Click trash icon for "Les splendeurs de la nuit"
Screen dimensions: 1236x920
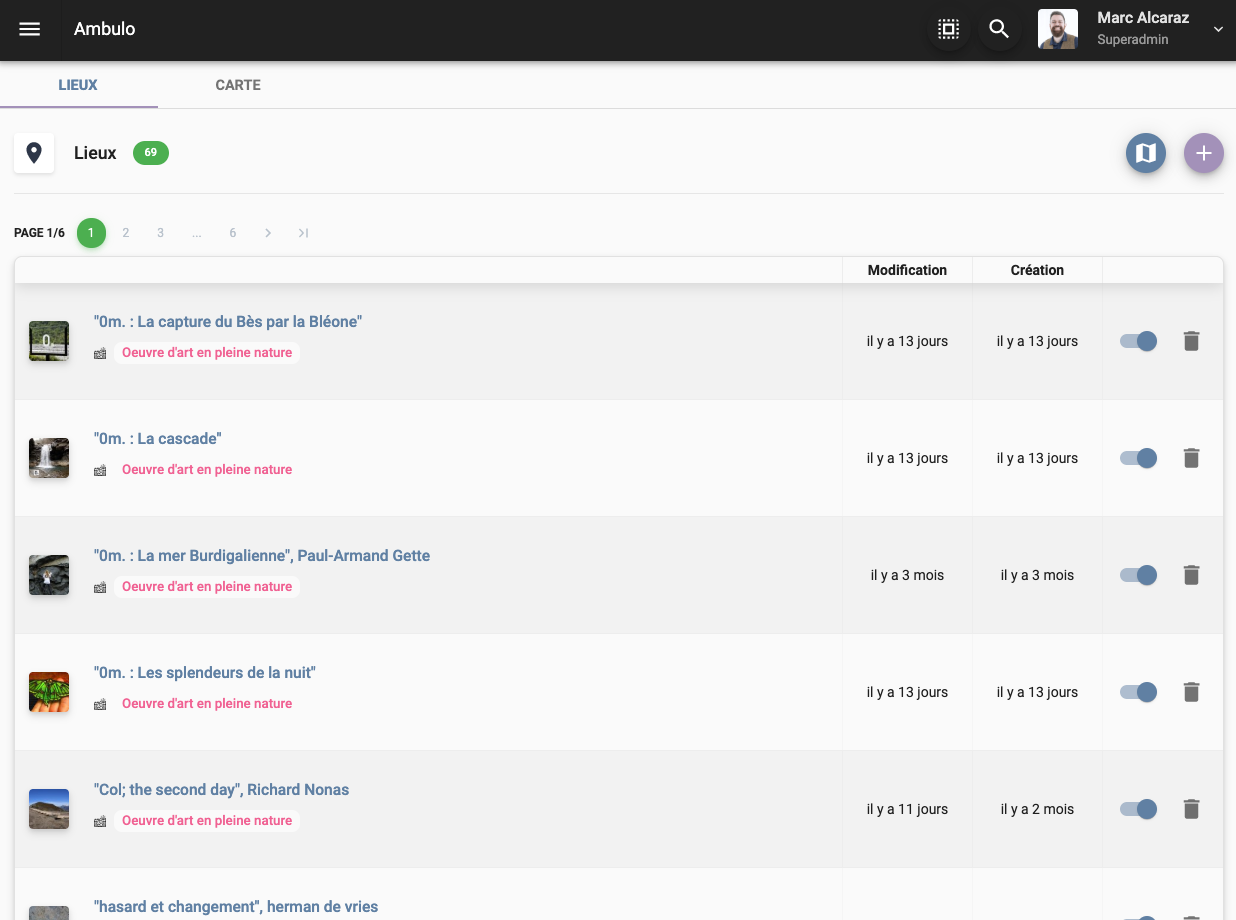coord(1190,692)
